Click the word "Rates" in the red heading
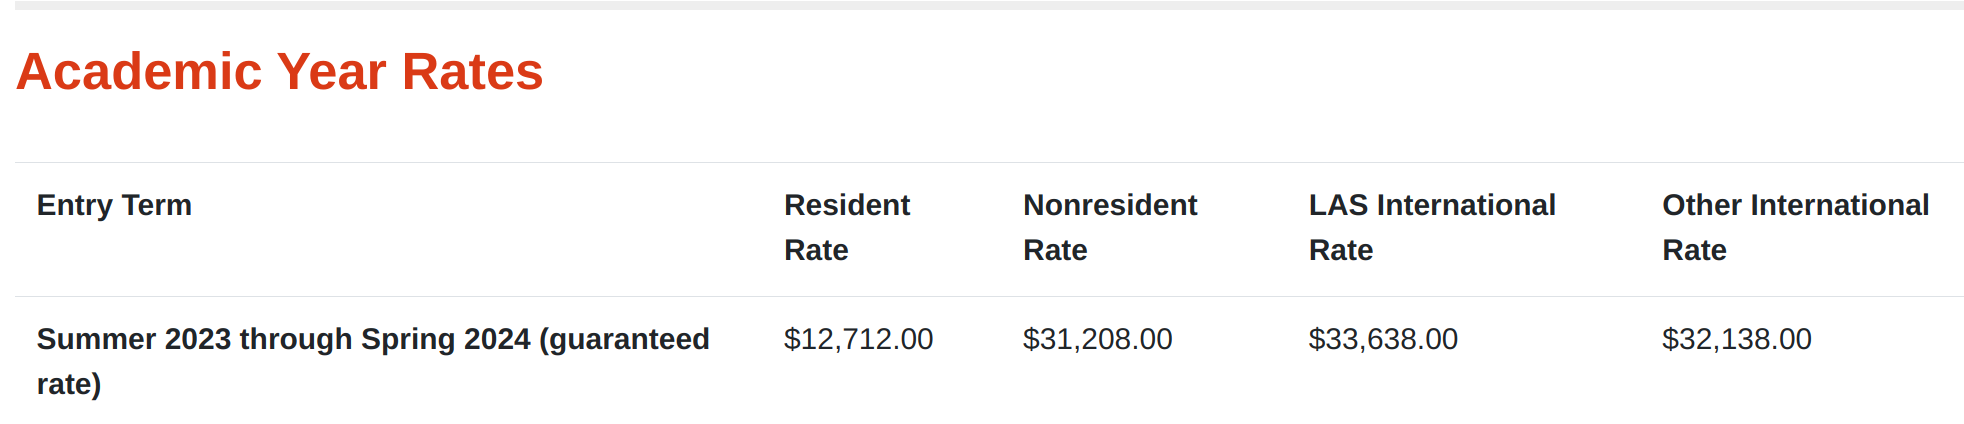 (472, 72)
